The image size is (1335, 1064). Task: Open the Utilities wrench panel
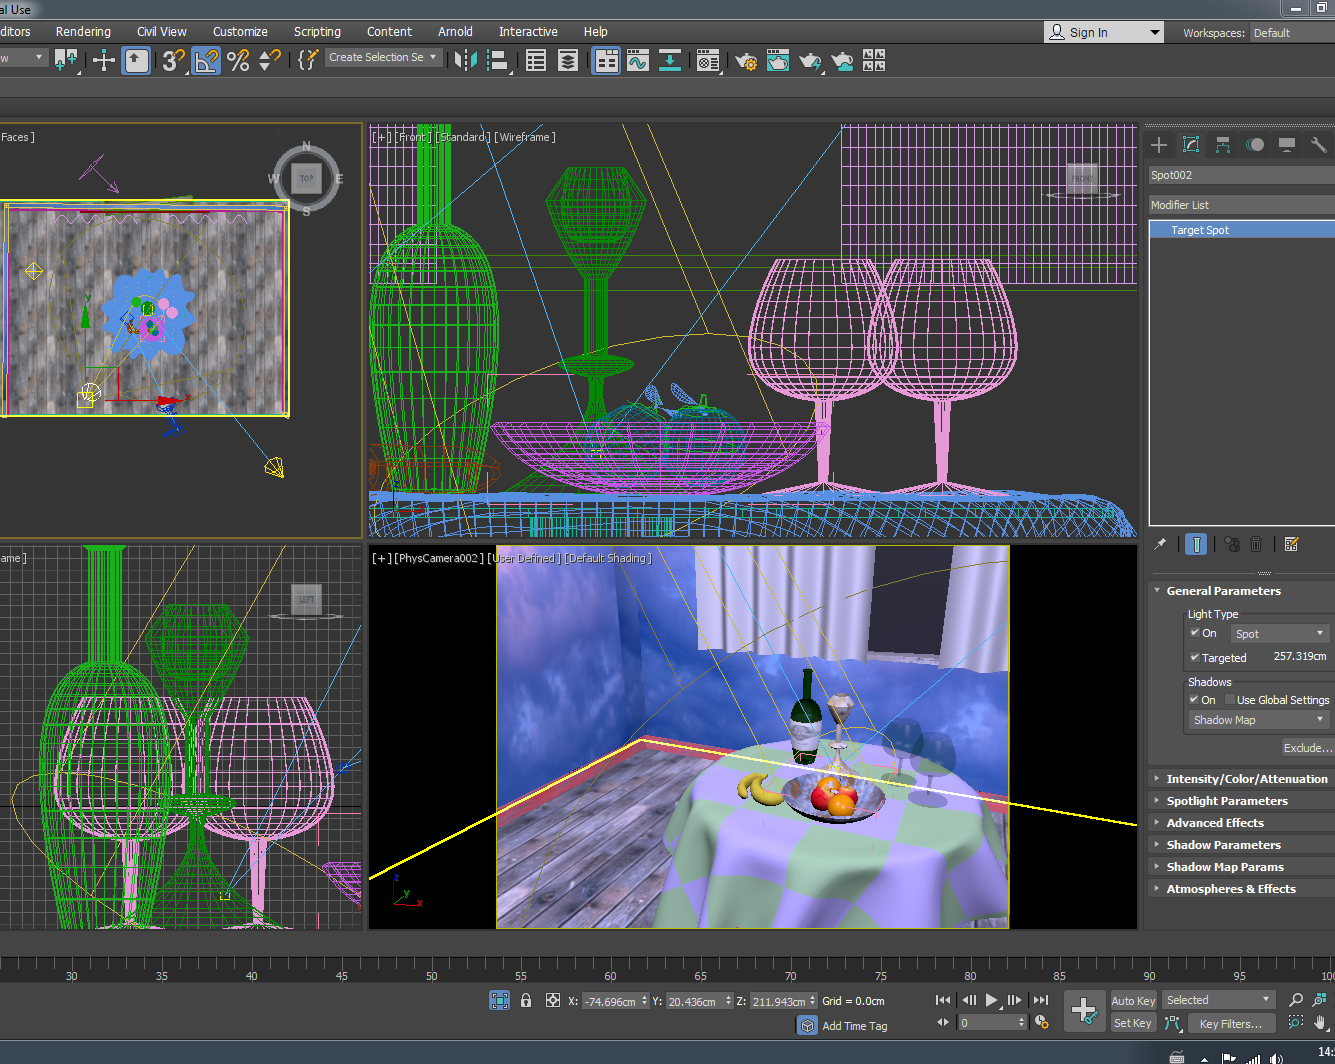[1318, 145]
